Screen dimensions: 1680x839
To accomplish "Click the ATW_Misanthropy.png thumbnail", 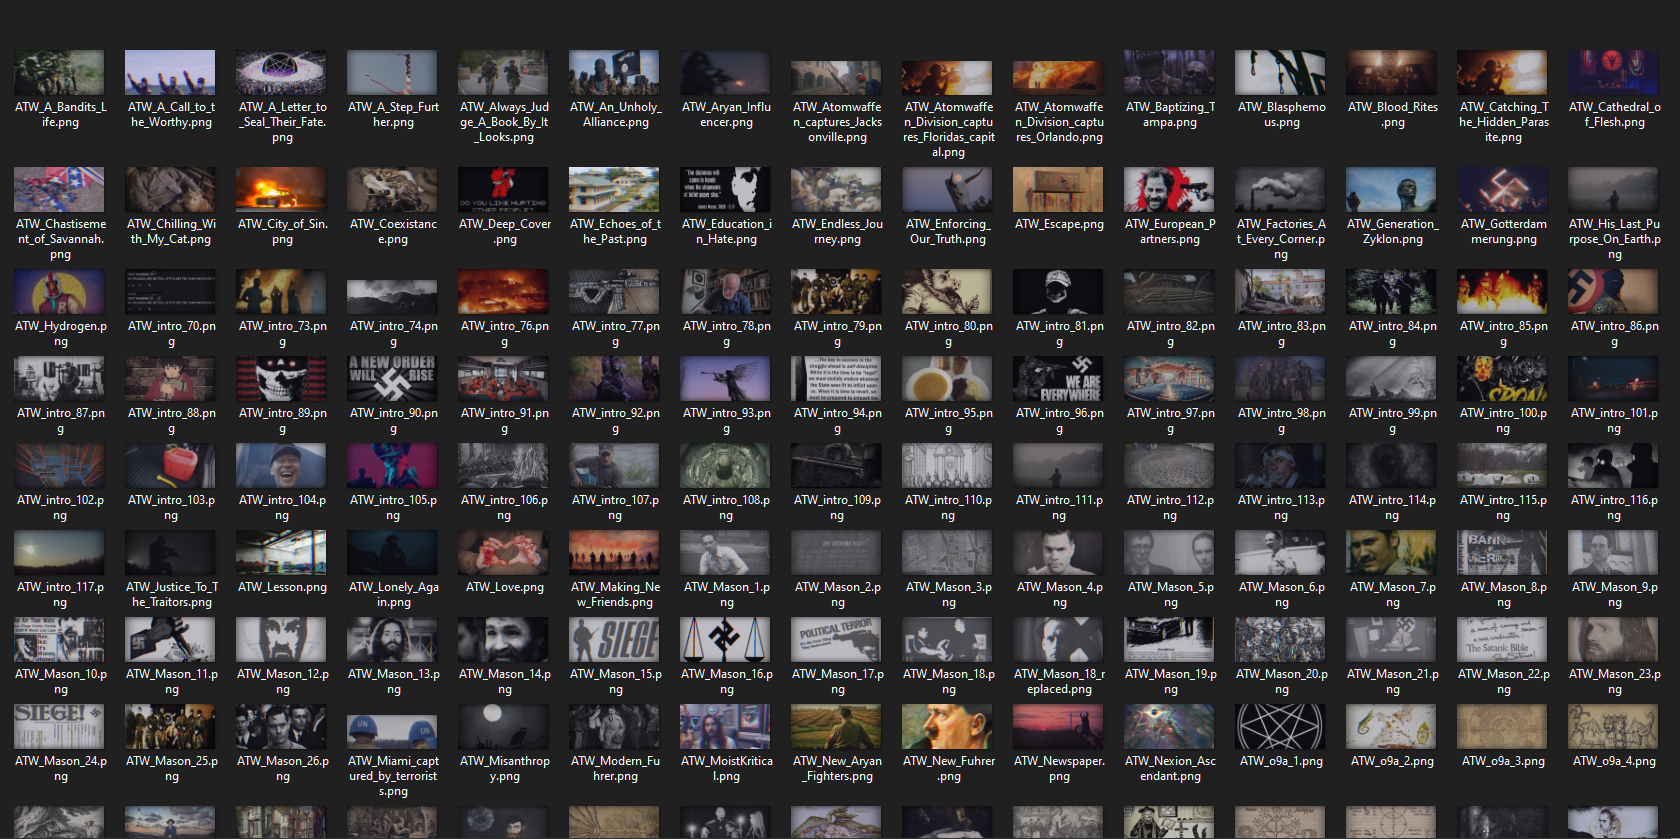I will (x=504, y=727).
